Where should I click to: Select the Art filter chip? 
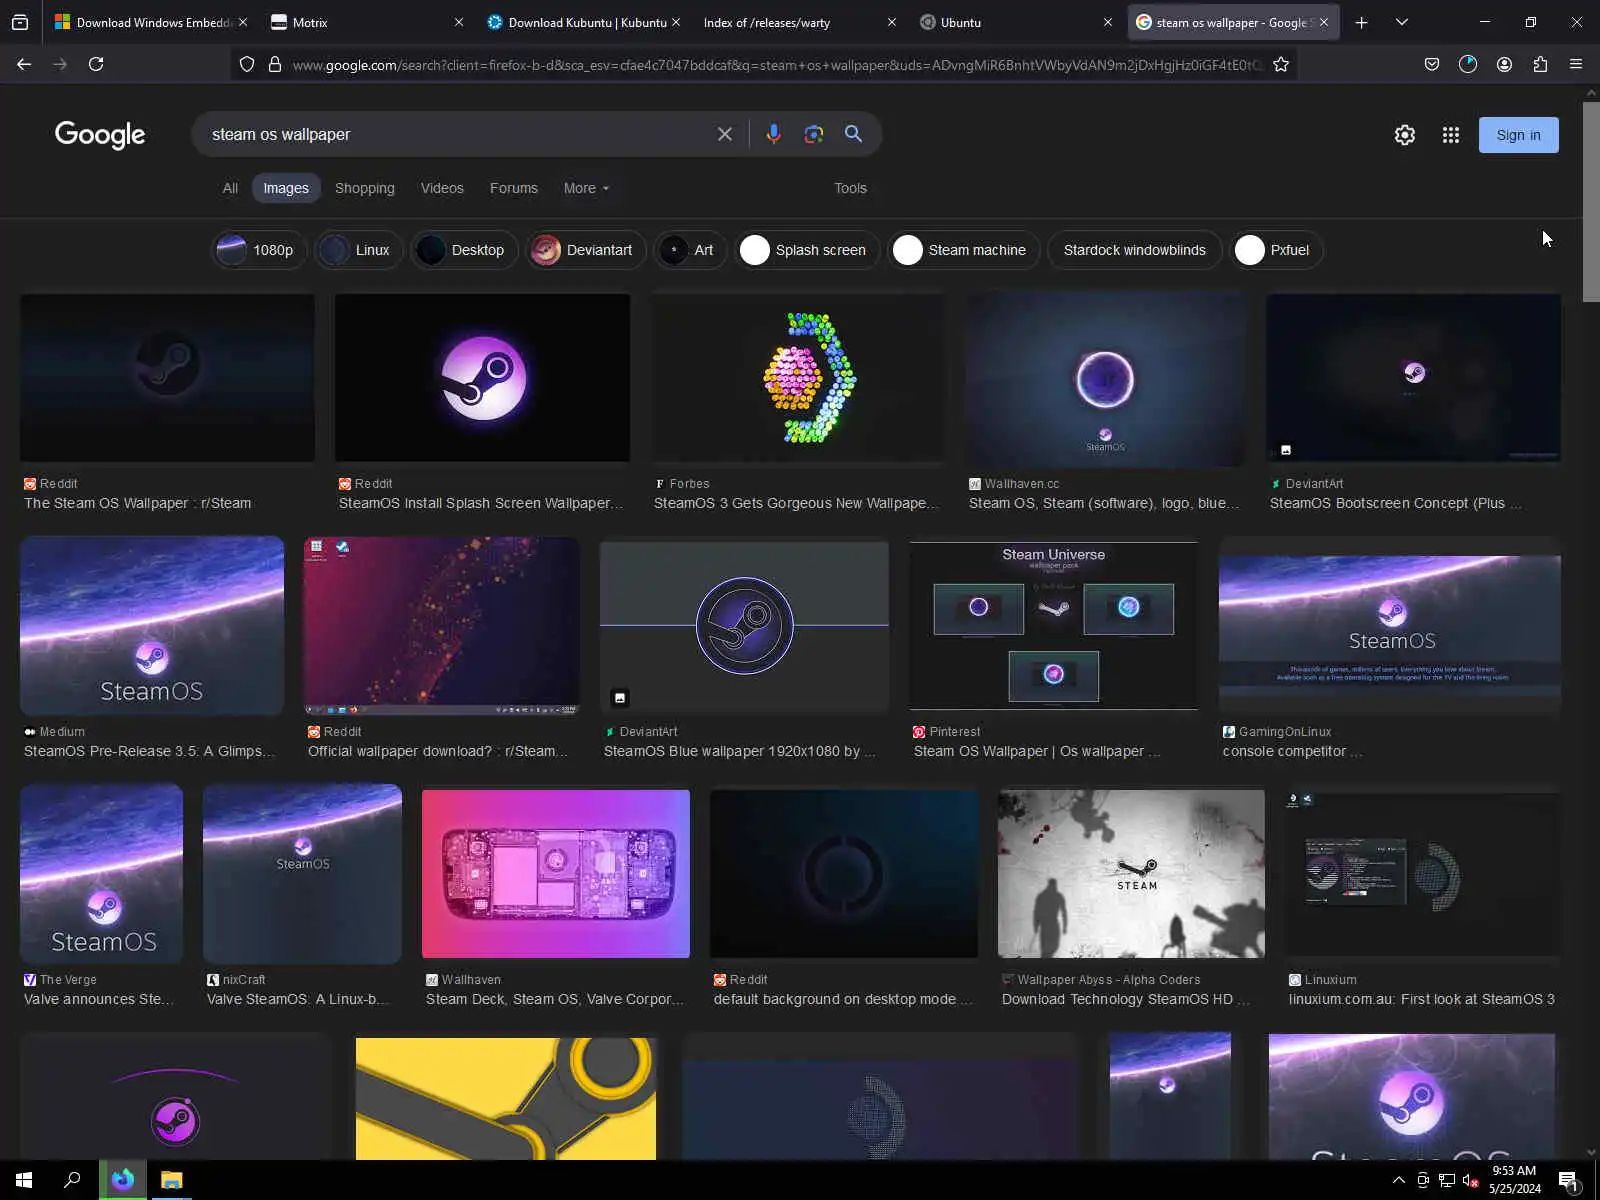click(x=690, y=250)
